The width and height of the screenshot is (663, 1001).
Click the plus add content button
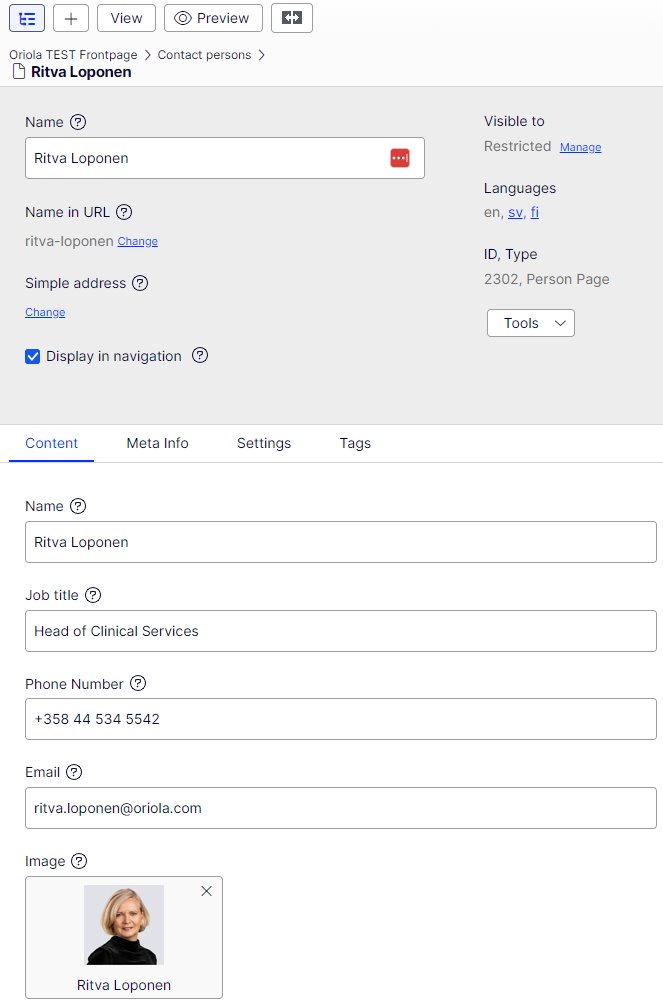(71, 18)
